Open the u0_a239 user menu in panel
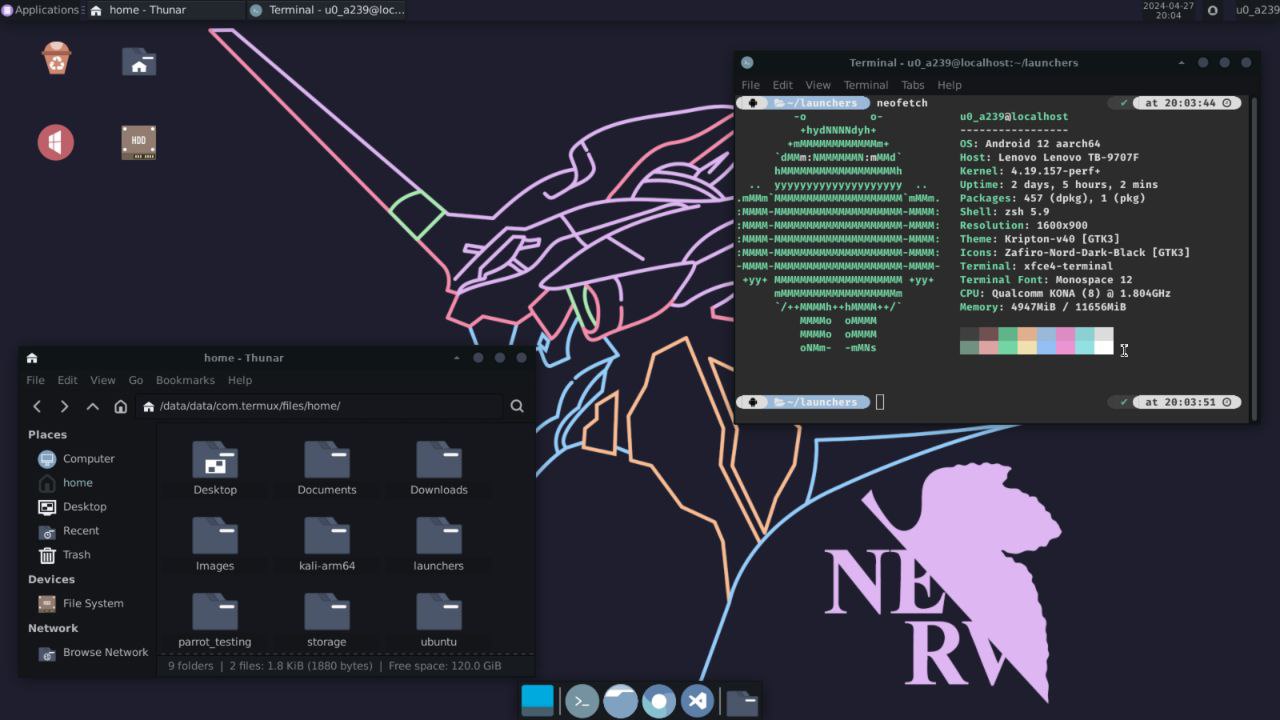The image size is (1280, 720). 1257,10
